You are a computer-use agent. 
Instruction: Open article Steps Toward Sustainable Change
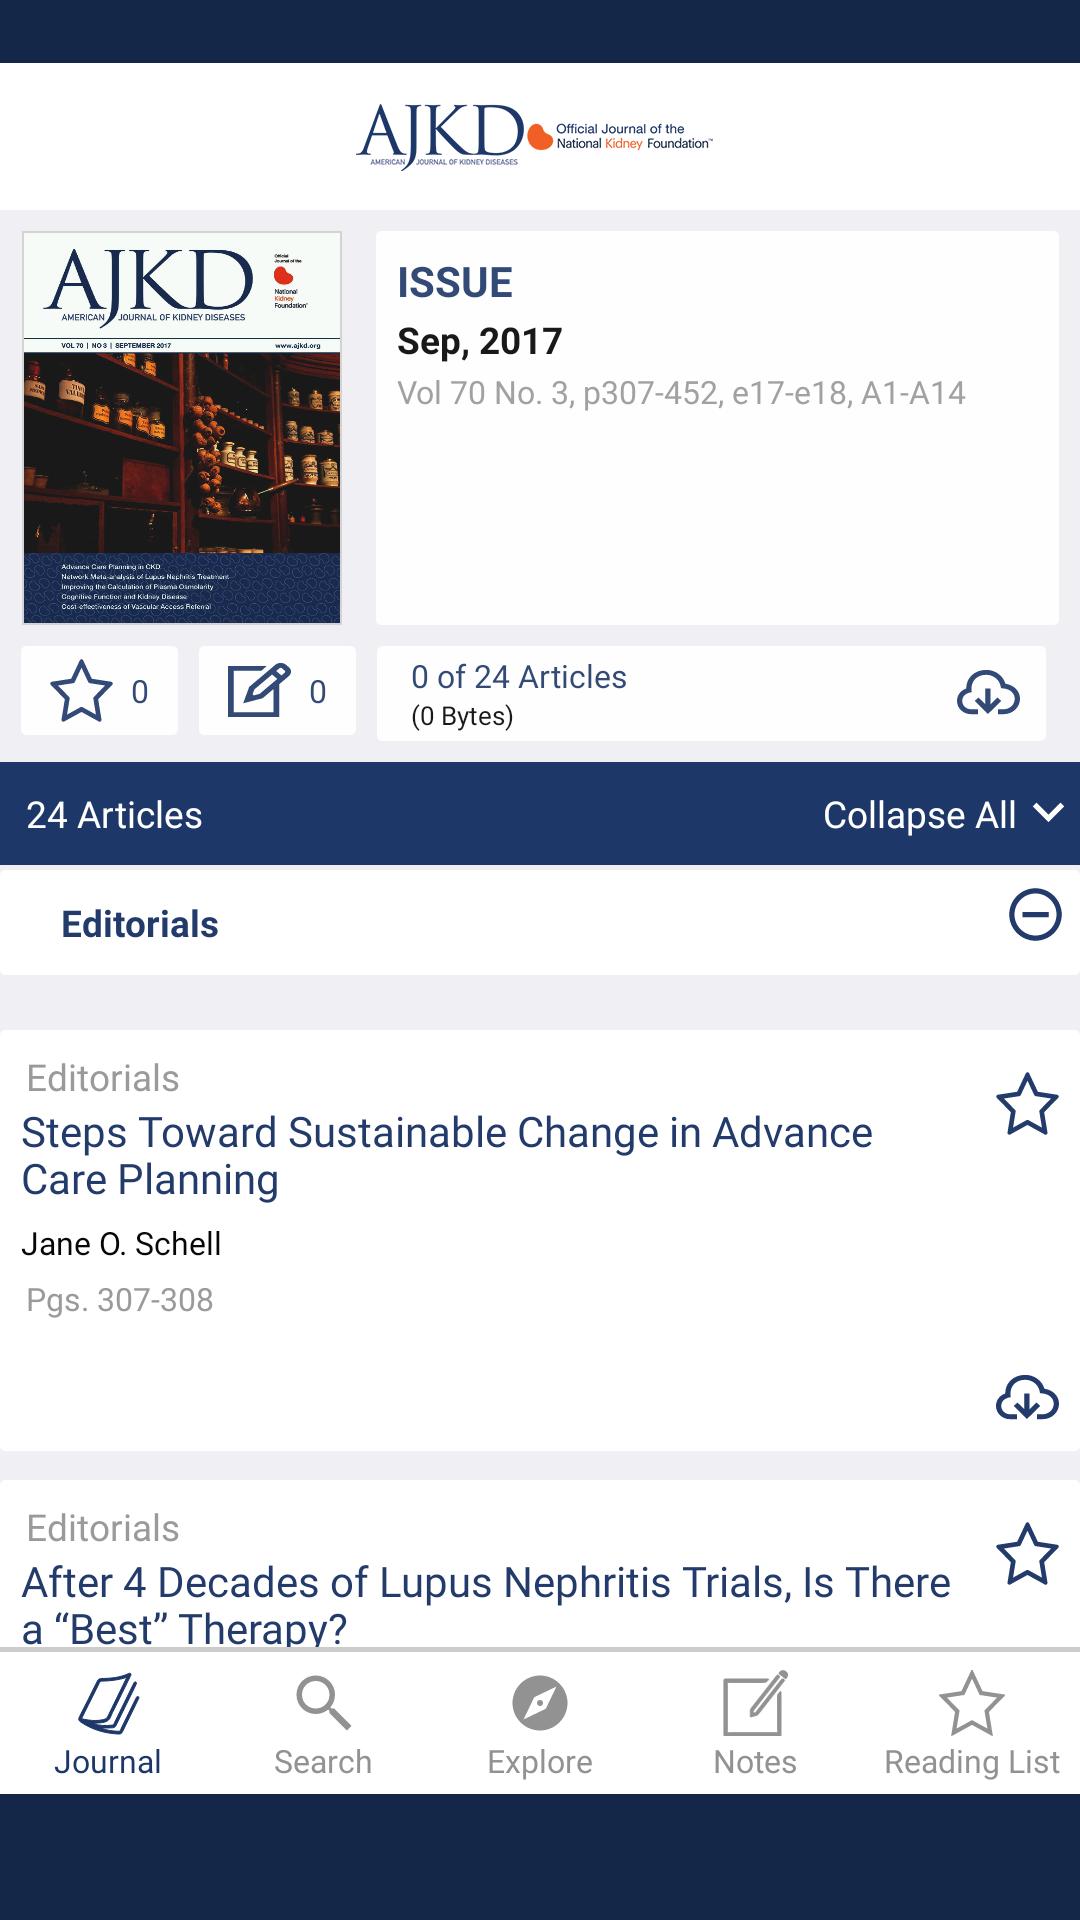pyautogui.click(x=447, y=1156)
